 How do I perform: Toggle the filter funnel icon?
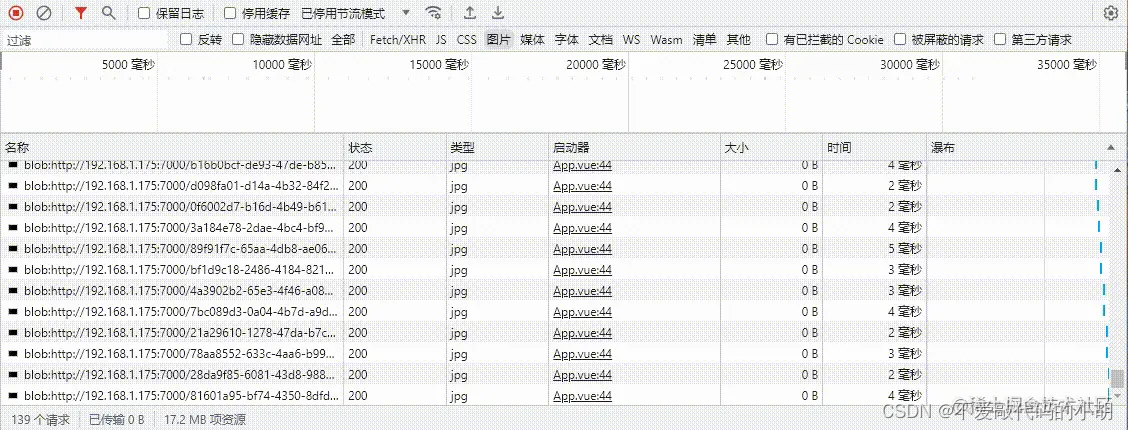tap(81, 13)
